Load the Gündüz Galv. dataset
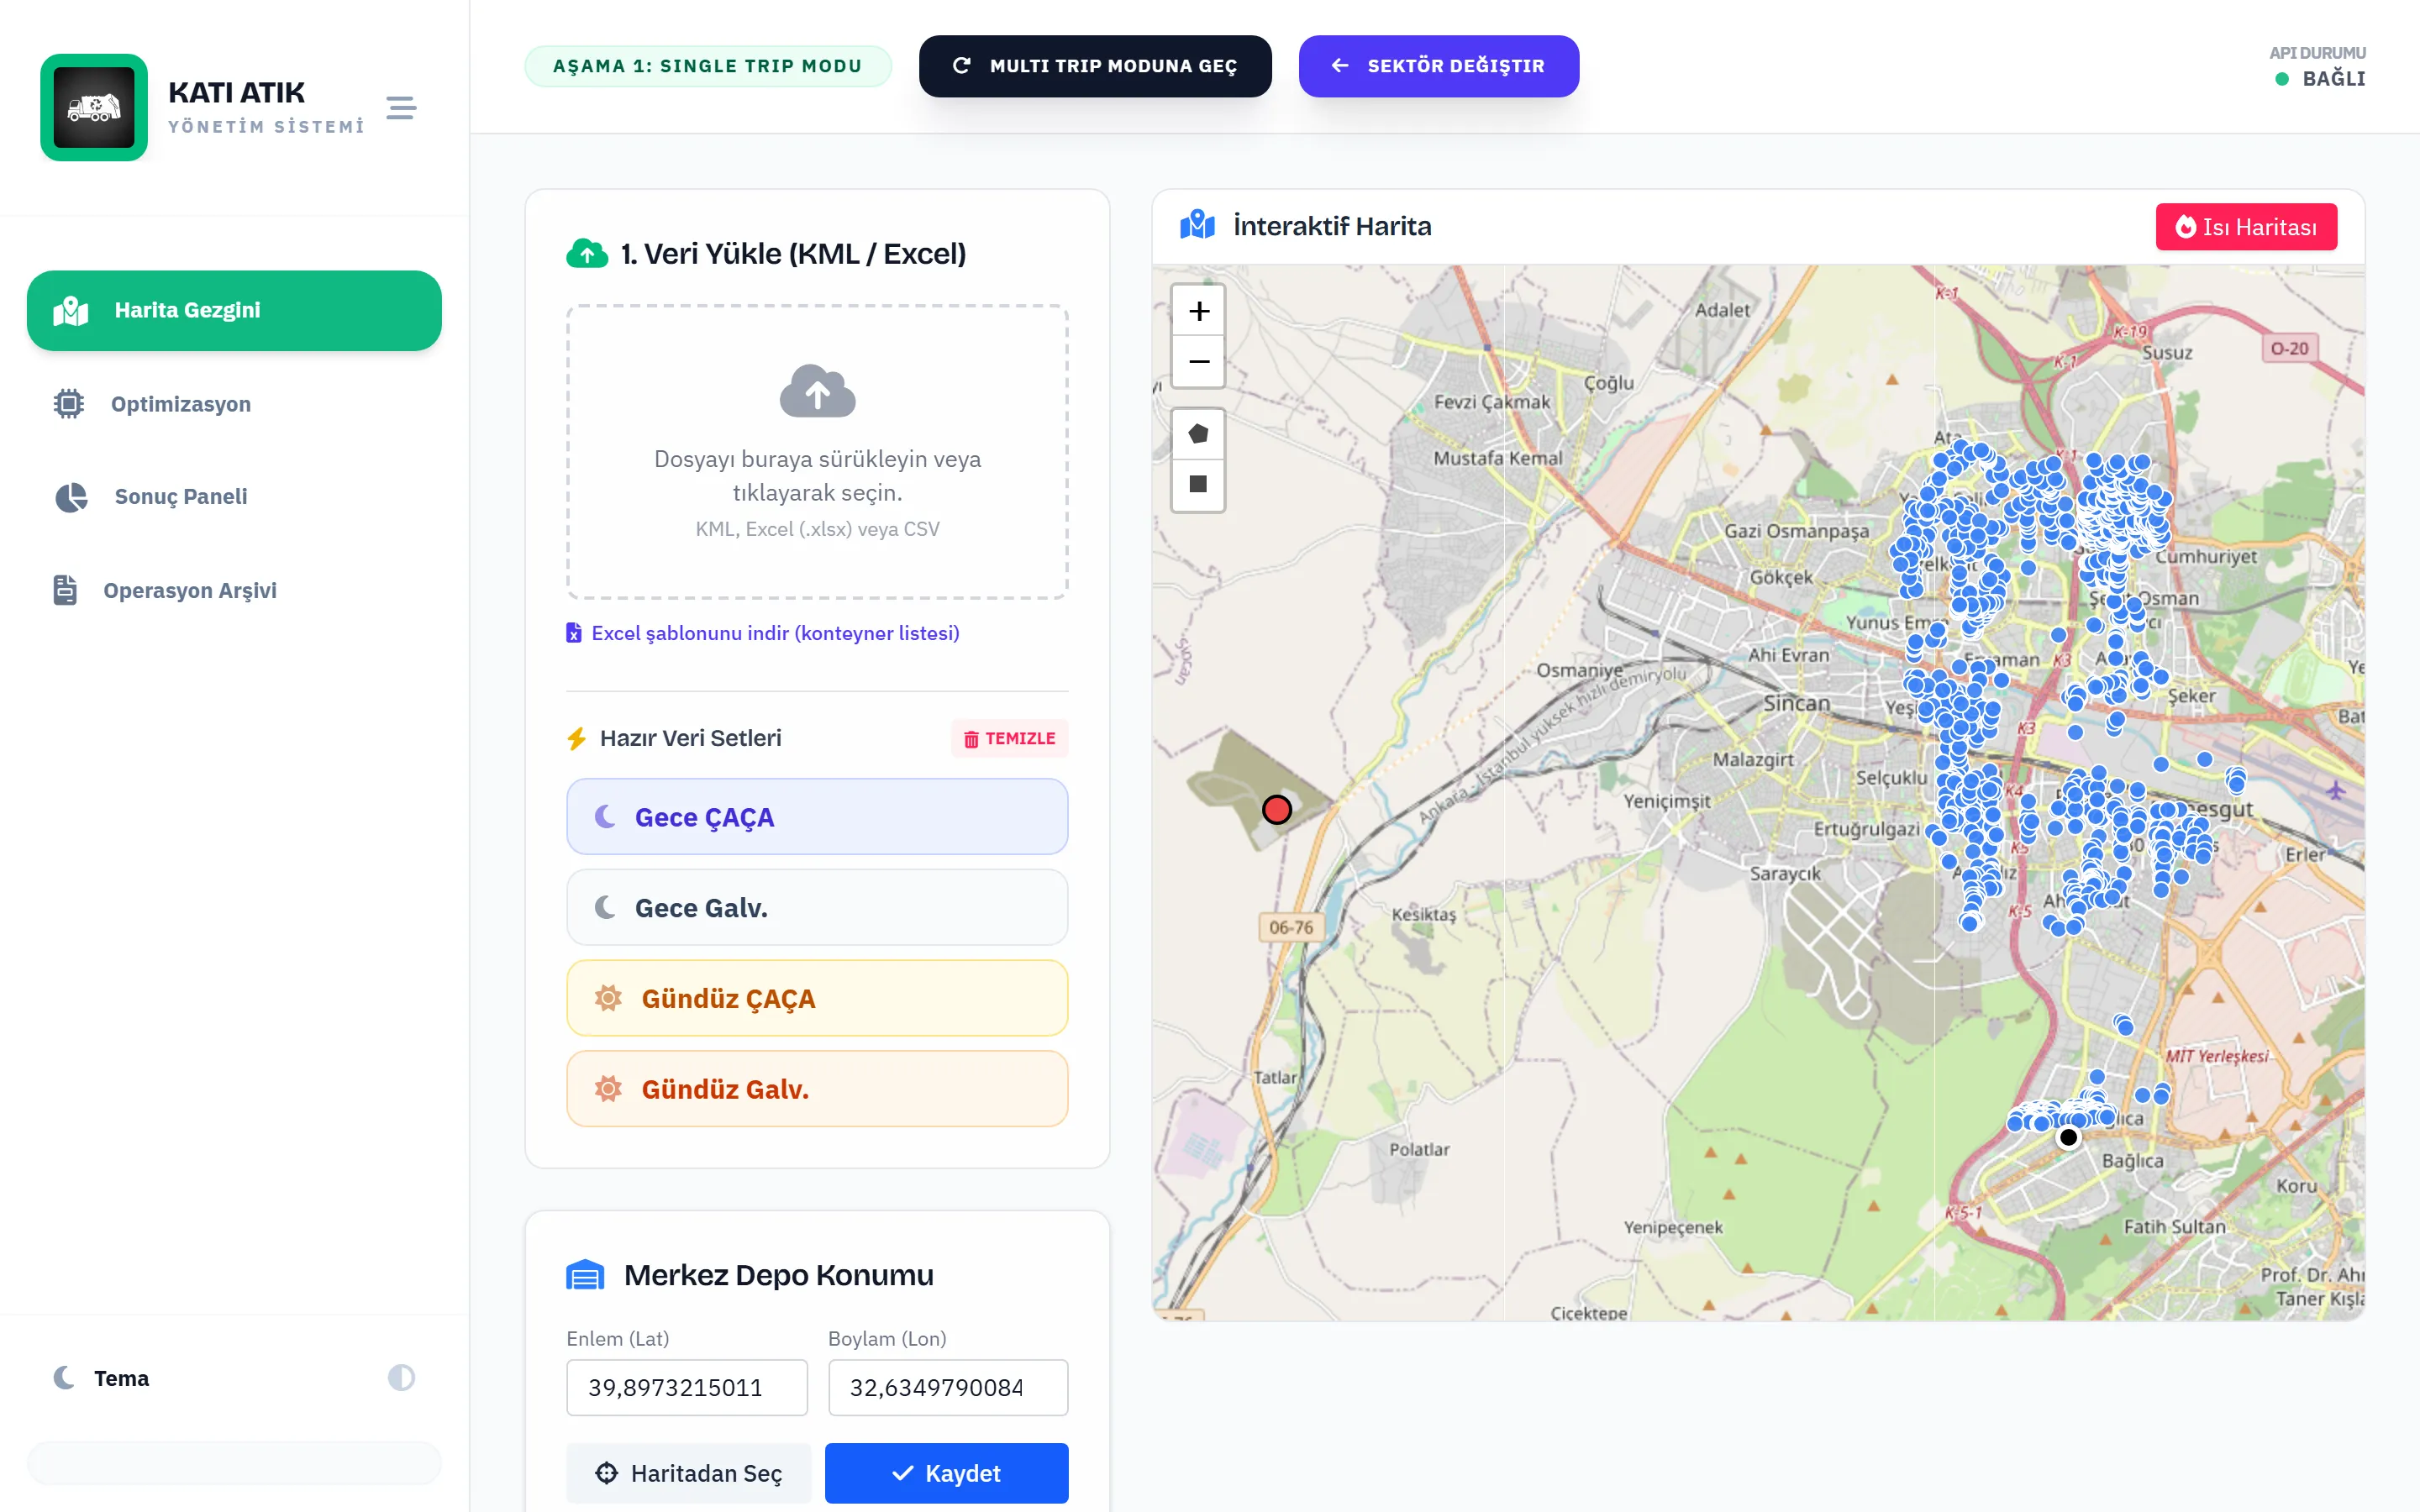Viewport: 2420px width, 1512px height. 817,1089
